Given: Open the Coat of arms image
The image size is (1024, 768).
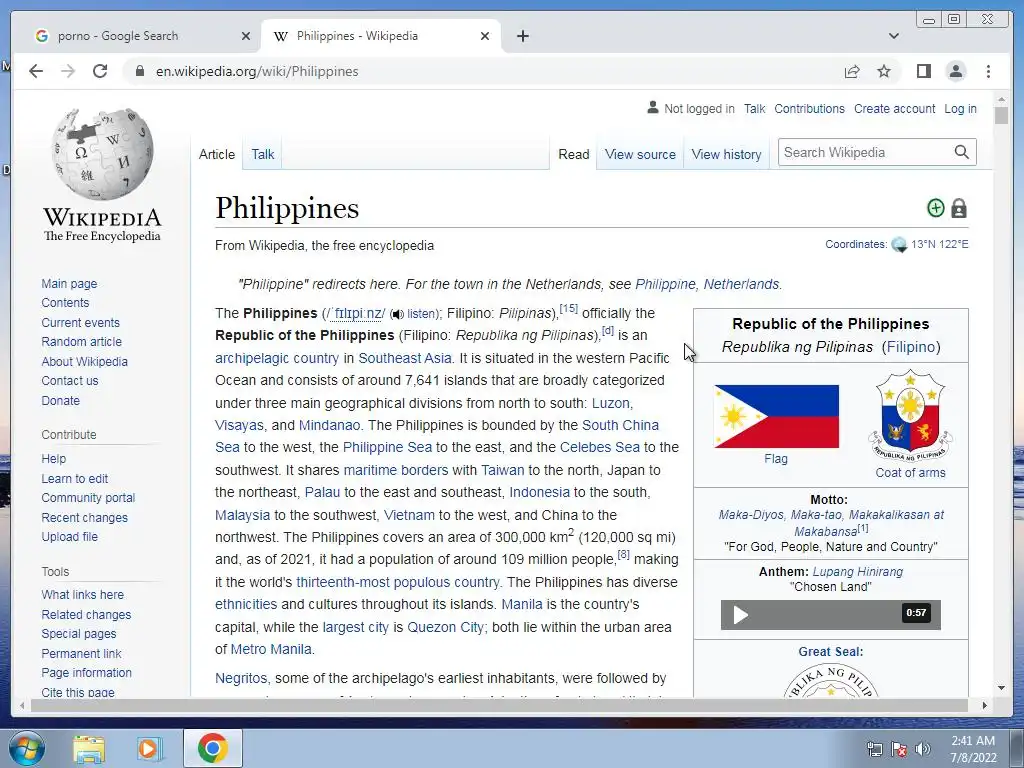Looking at the screenshot, I should [910, 415].
